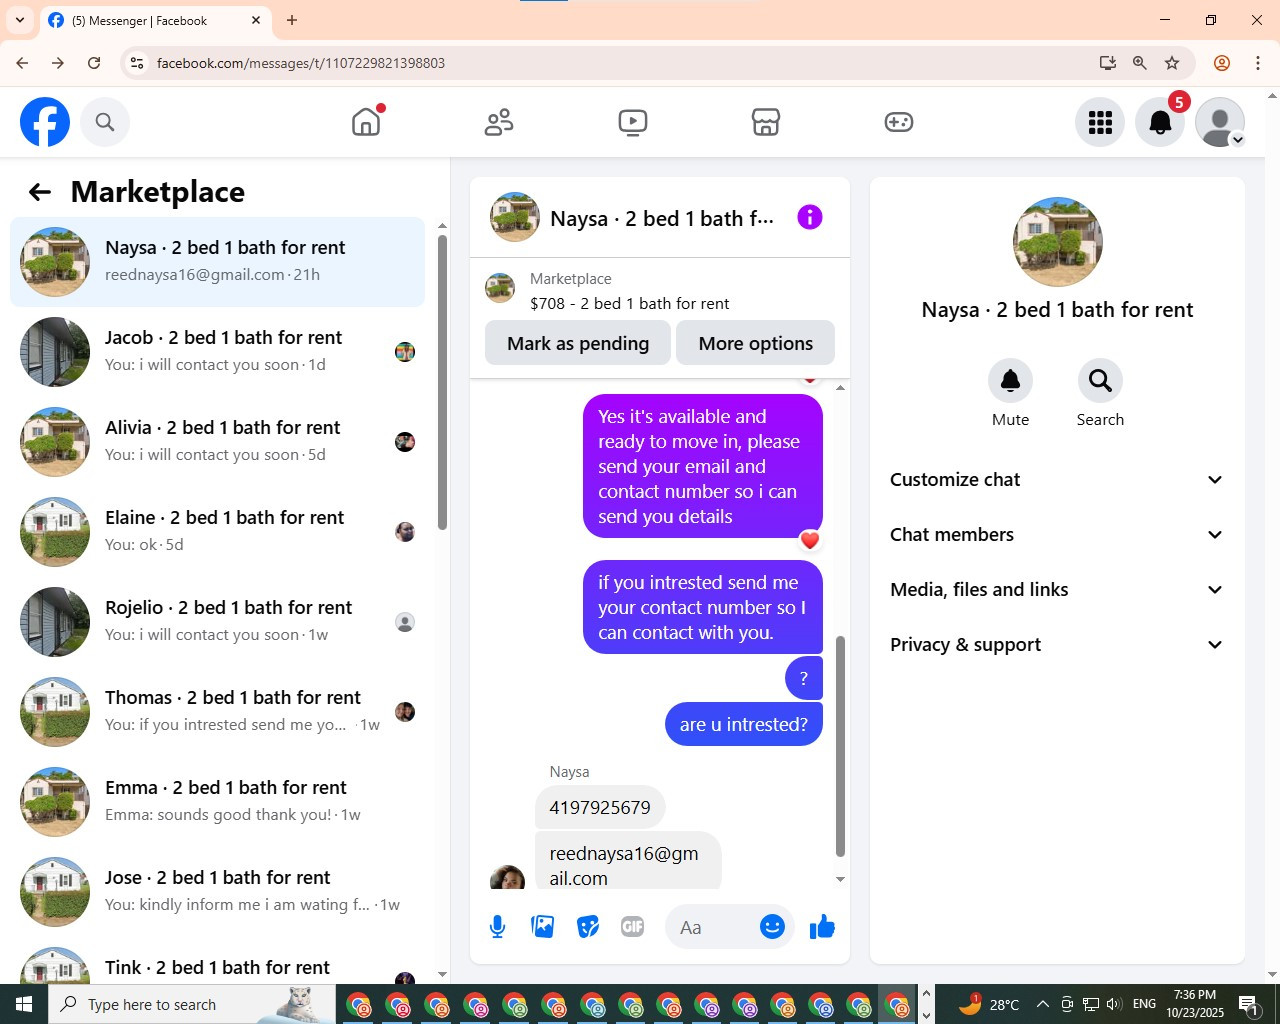Expand Customize chat section

[1057, 479]
